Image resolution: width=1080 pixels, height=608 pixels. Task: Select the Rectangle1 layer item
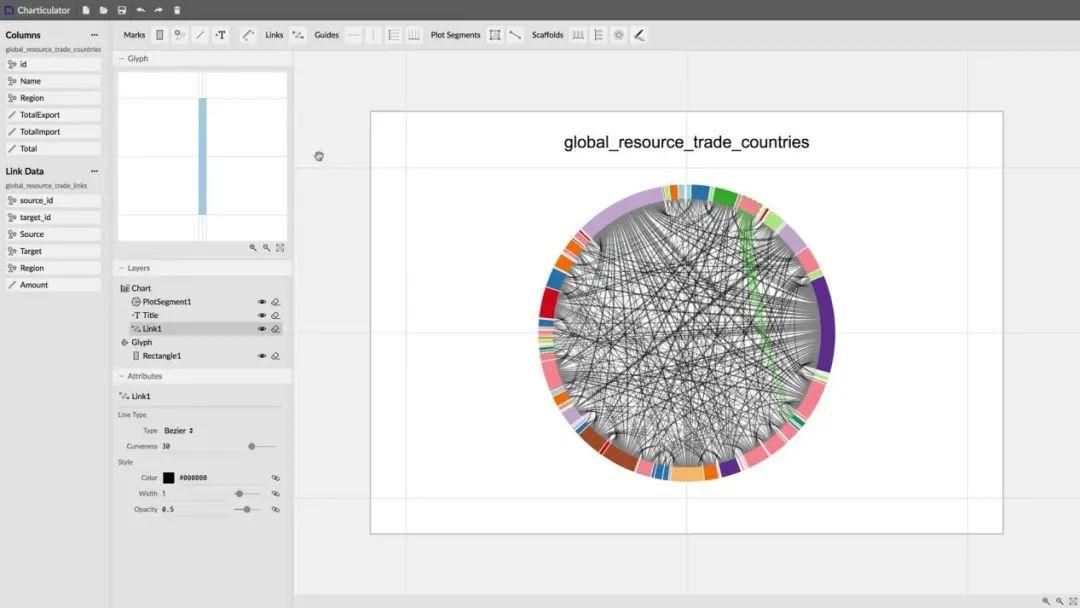tap(162, 356)
